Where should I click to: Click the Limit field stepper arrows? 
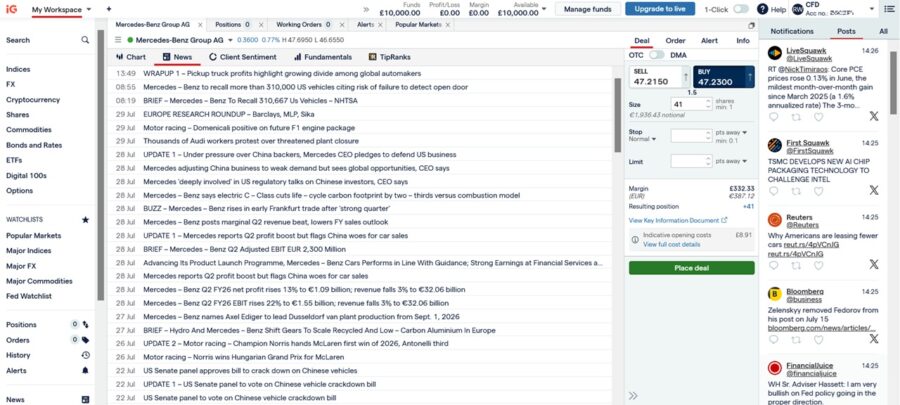click(x=708, y=161)
